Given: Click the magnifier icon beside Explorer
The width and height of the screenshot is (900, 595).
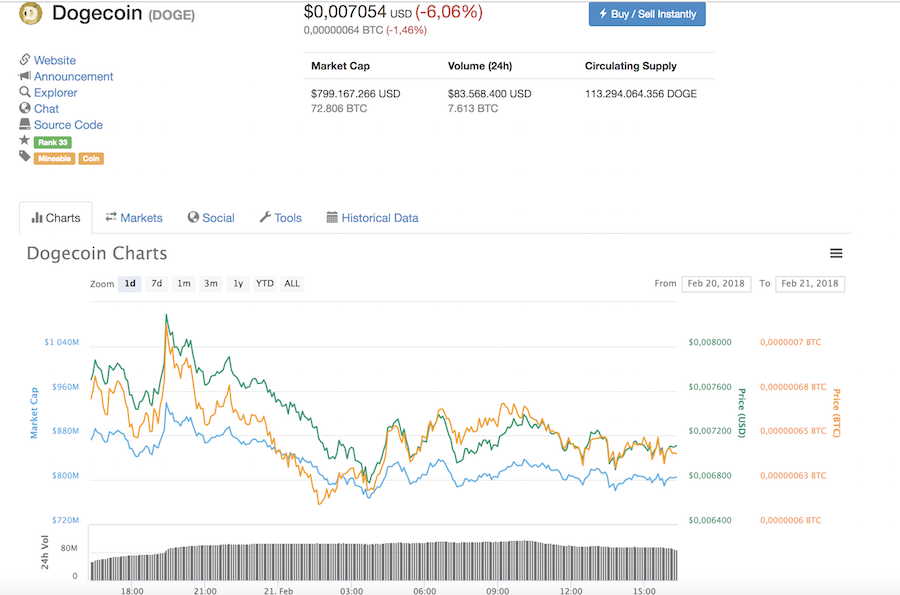Looking at the screenshot, I should click(25, 92).
